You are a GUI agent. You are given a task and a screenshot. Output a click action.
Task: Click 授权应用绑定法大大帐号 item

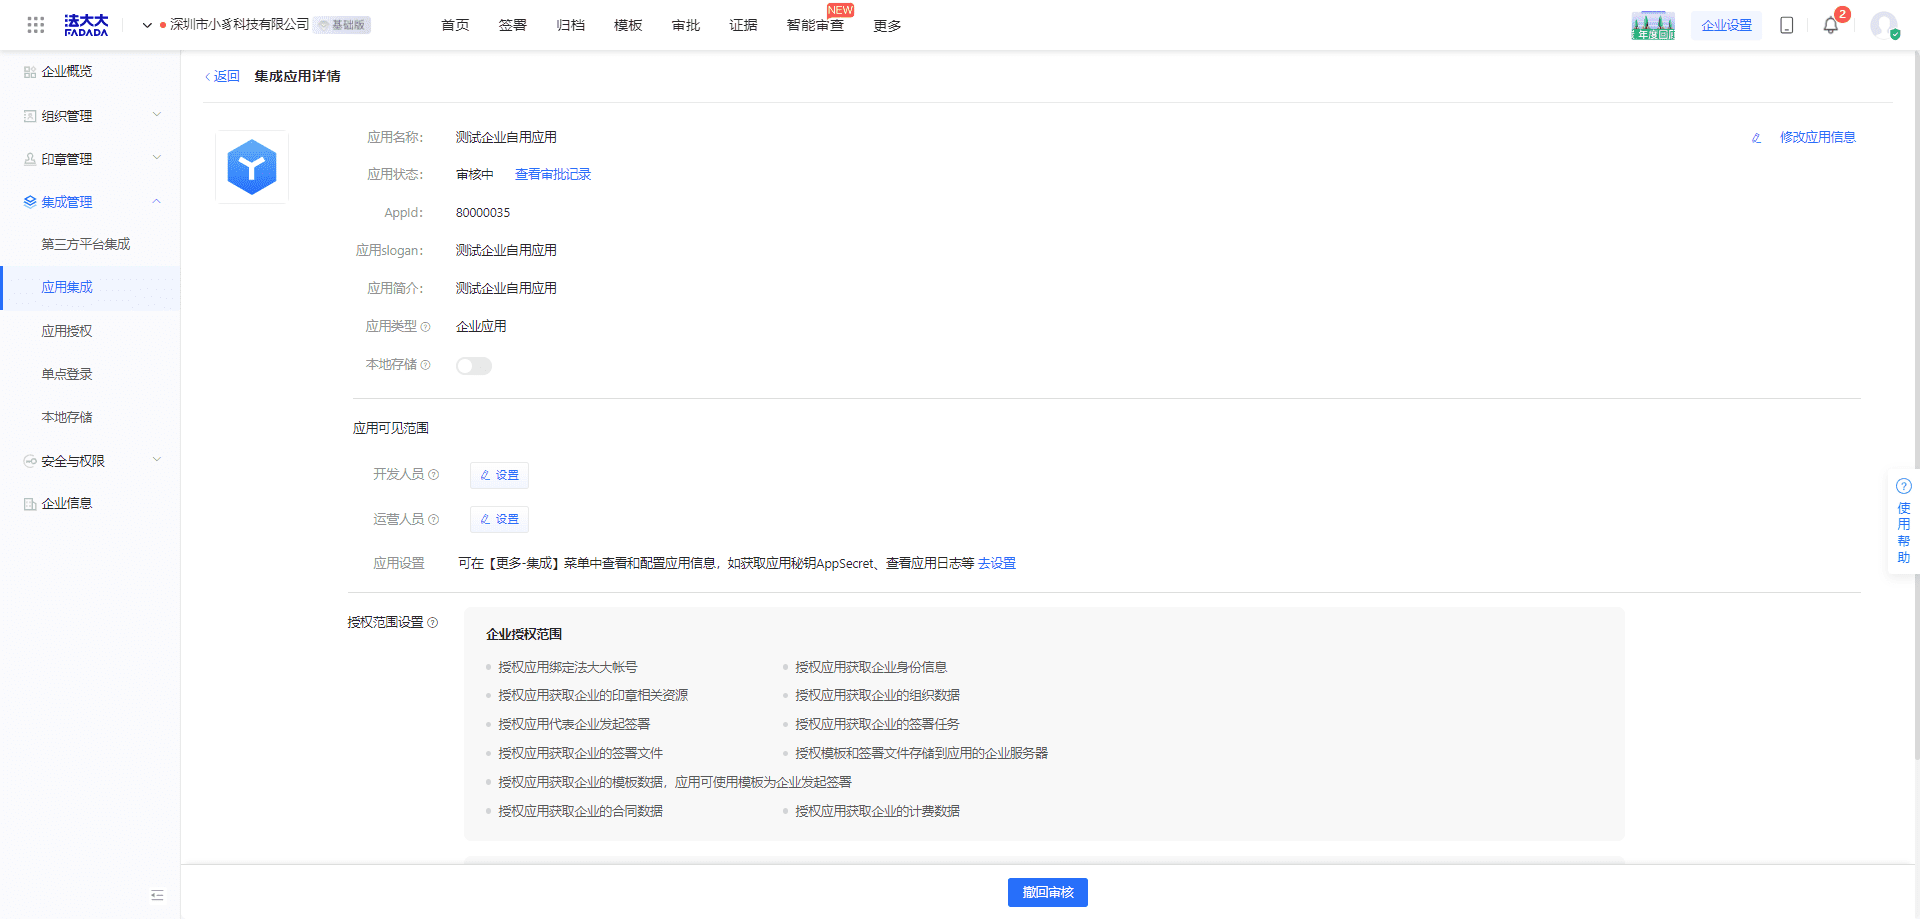(568, 668)
